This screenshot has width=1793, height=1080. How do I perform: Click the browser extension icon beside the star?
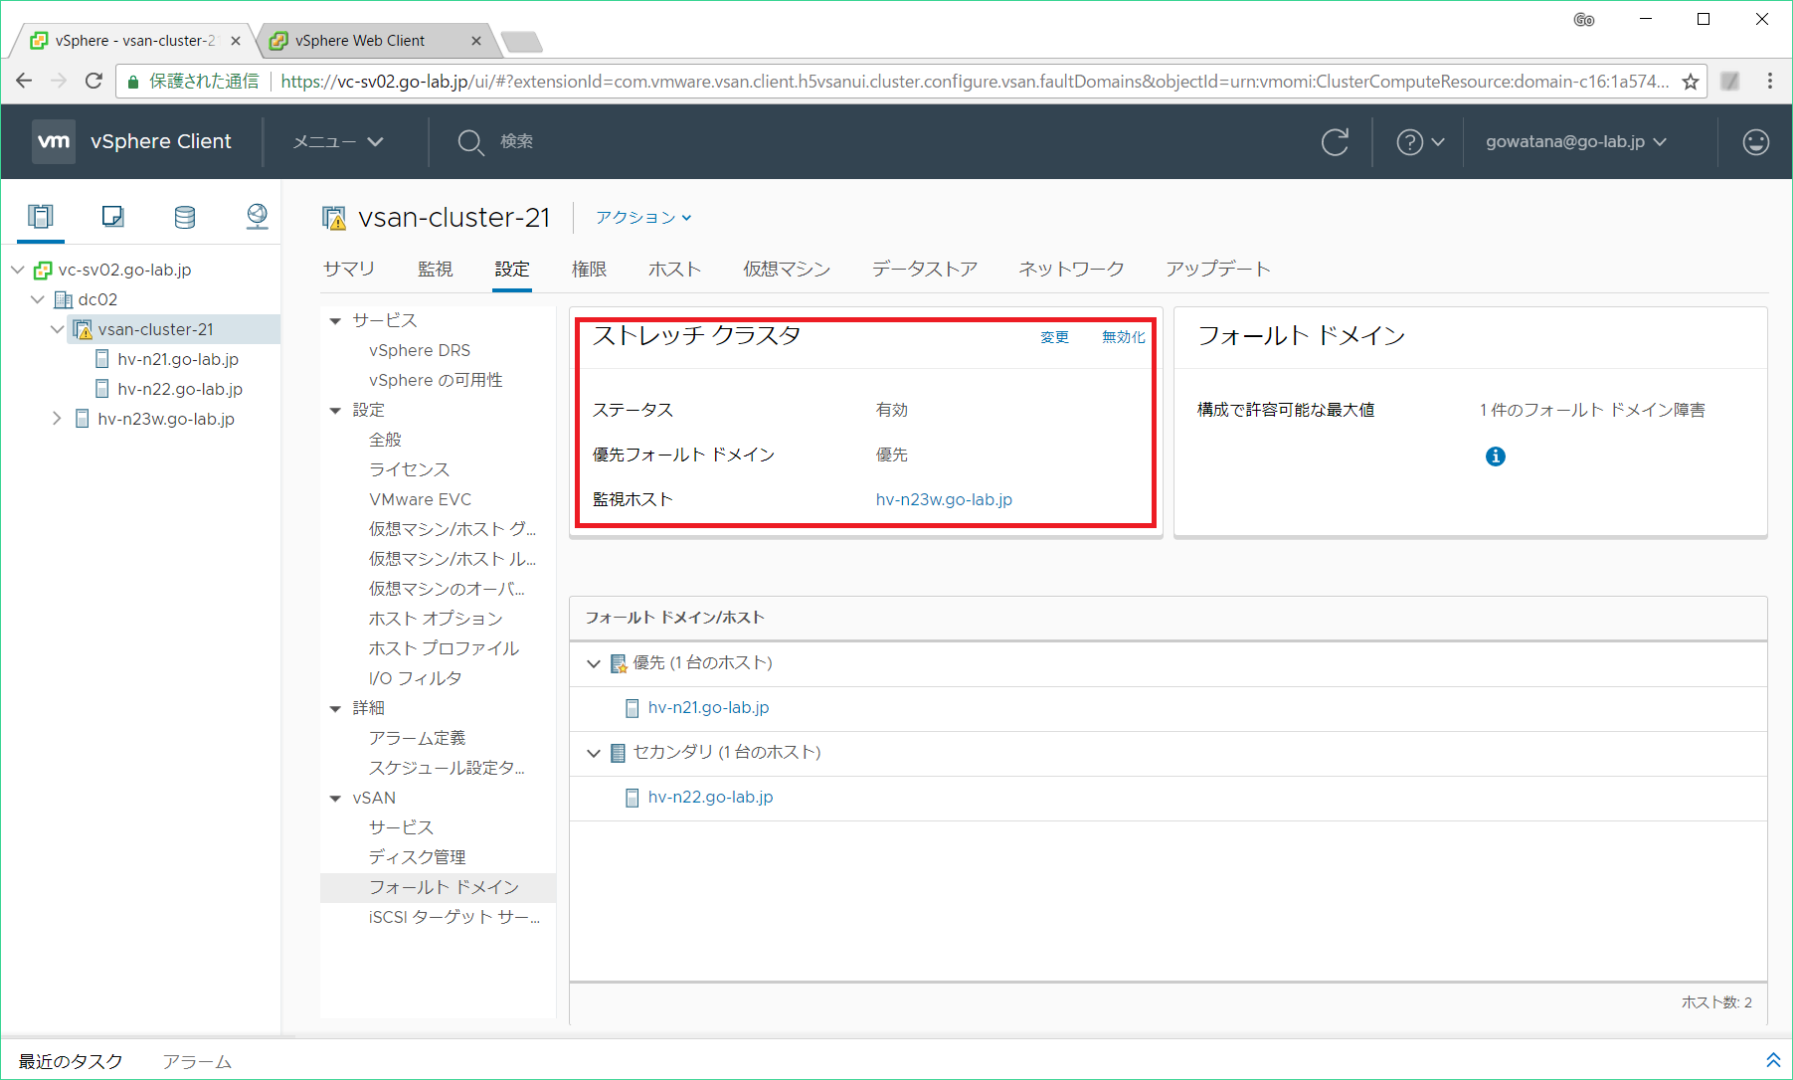(1730, 81)
